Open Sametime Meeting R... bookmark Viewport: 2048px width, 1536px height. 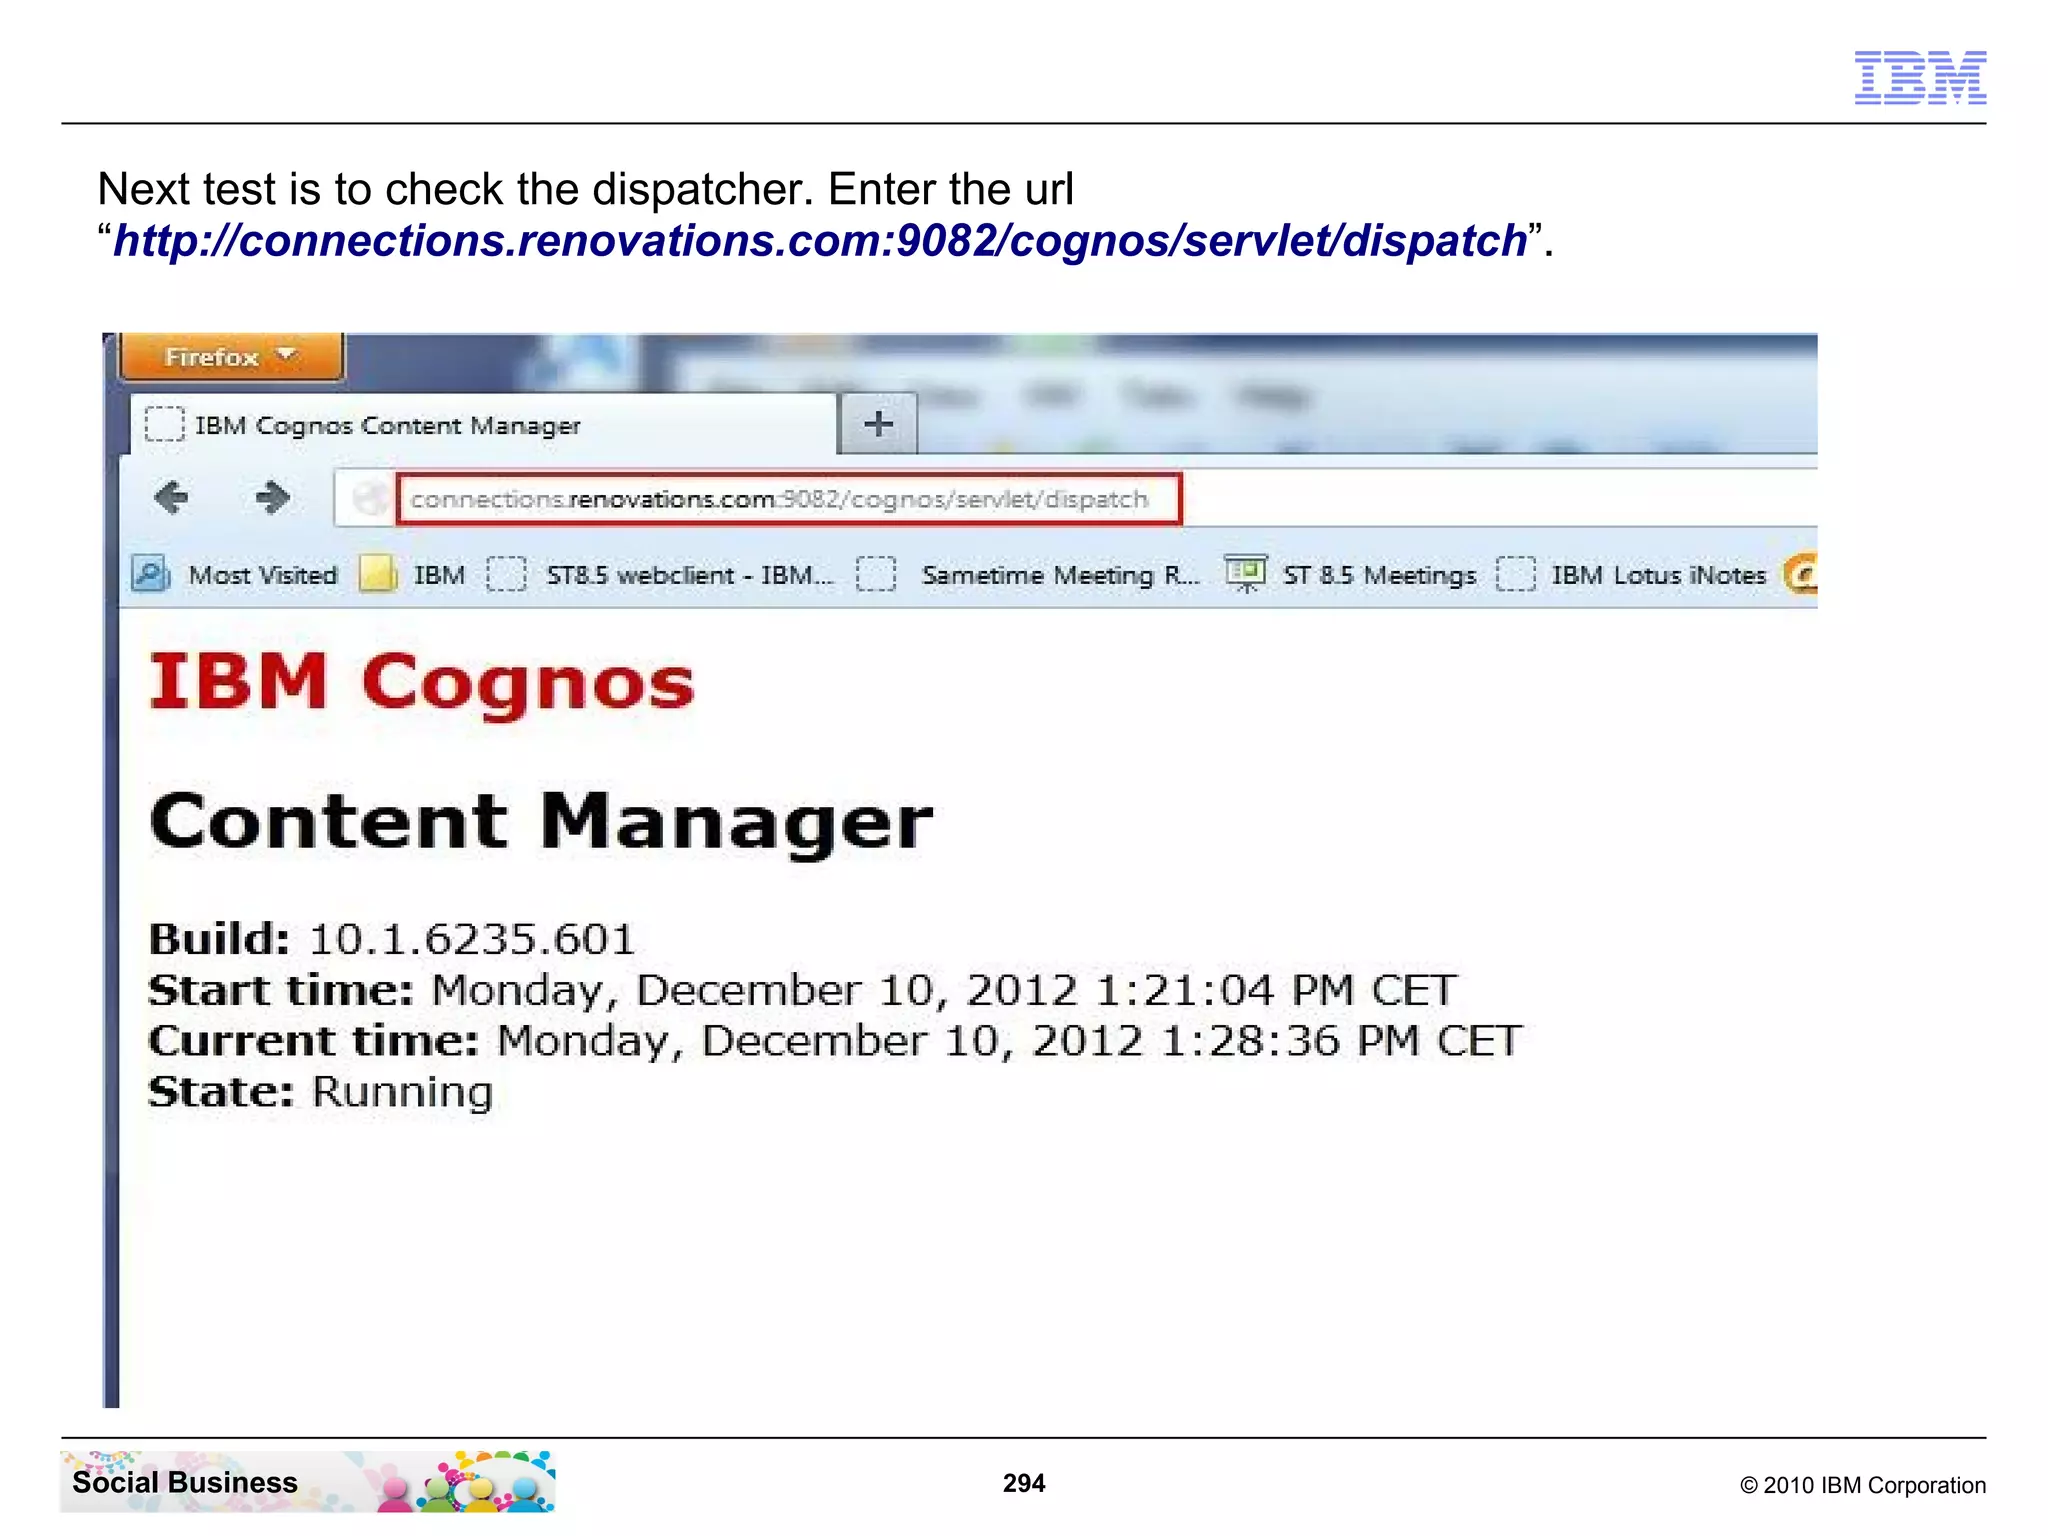click(1028, 575)
